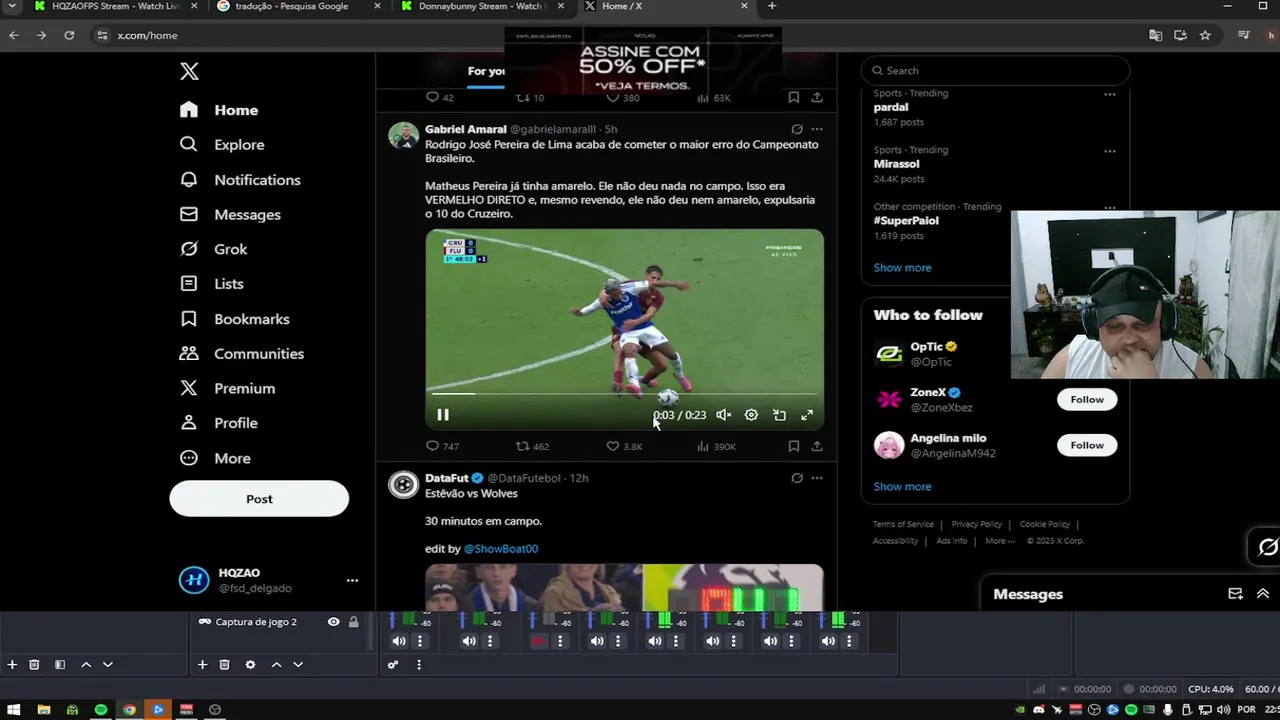
Task: Share Gabriel Amaral's tweet
Action: (x=817, y=446)
